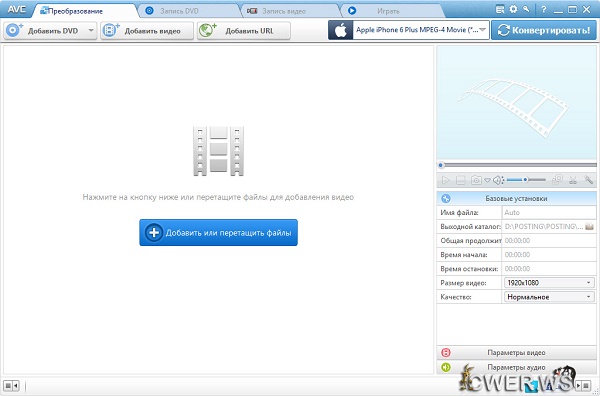Click the bottom-right panel toggle icon

584,385
